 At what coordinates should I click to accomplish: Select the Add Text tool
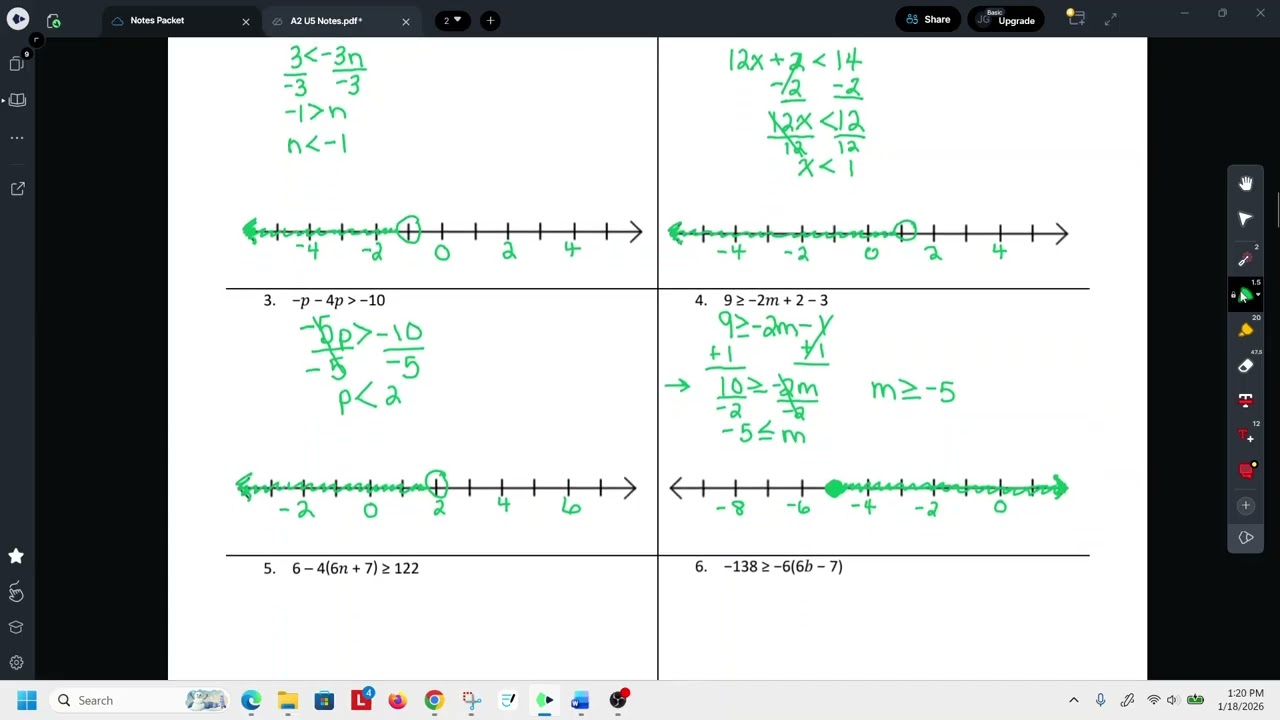[x=1246, y=436]
